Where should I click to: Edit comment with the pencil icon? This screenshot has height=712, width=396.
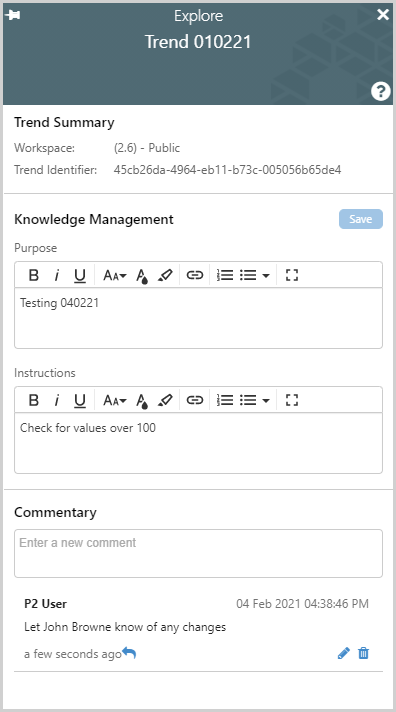click(344, 653)
